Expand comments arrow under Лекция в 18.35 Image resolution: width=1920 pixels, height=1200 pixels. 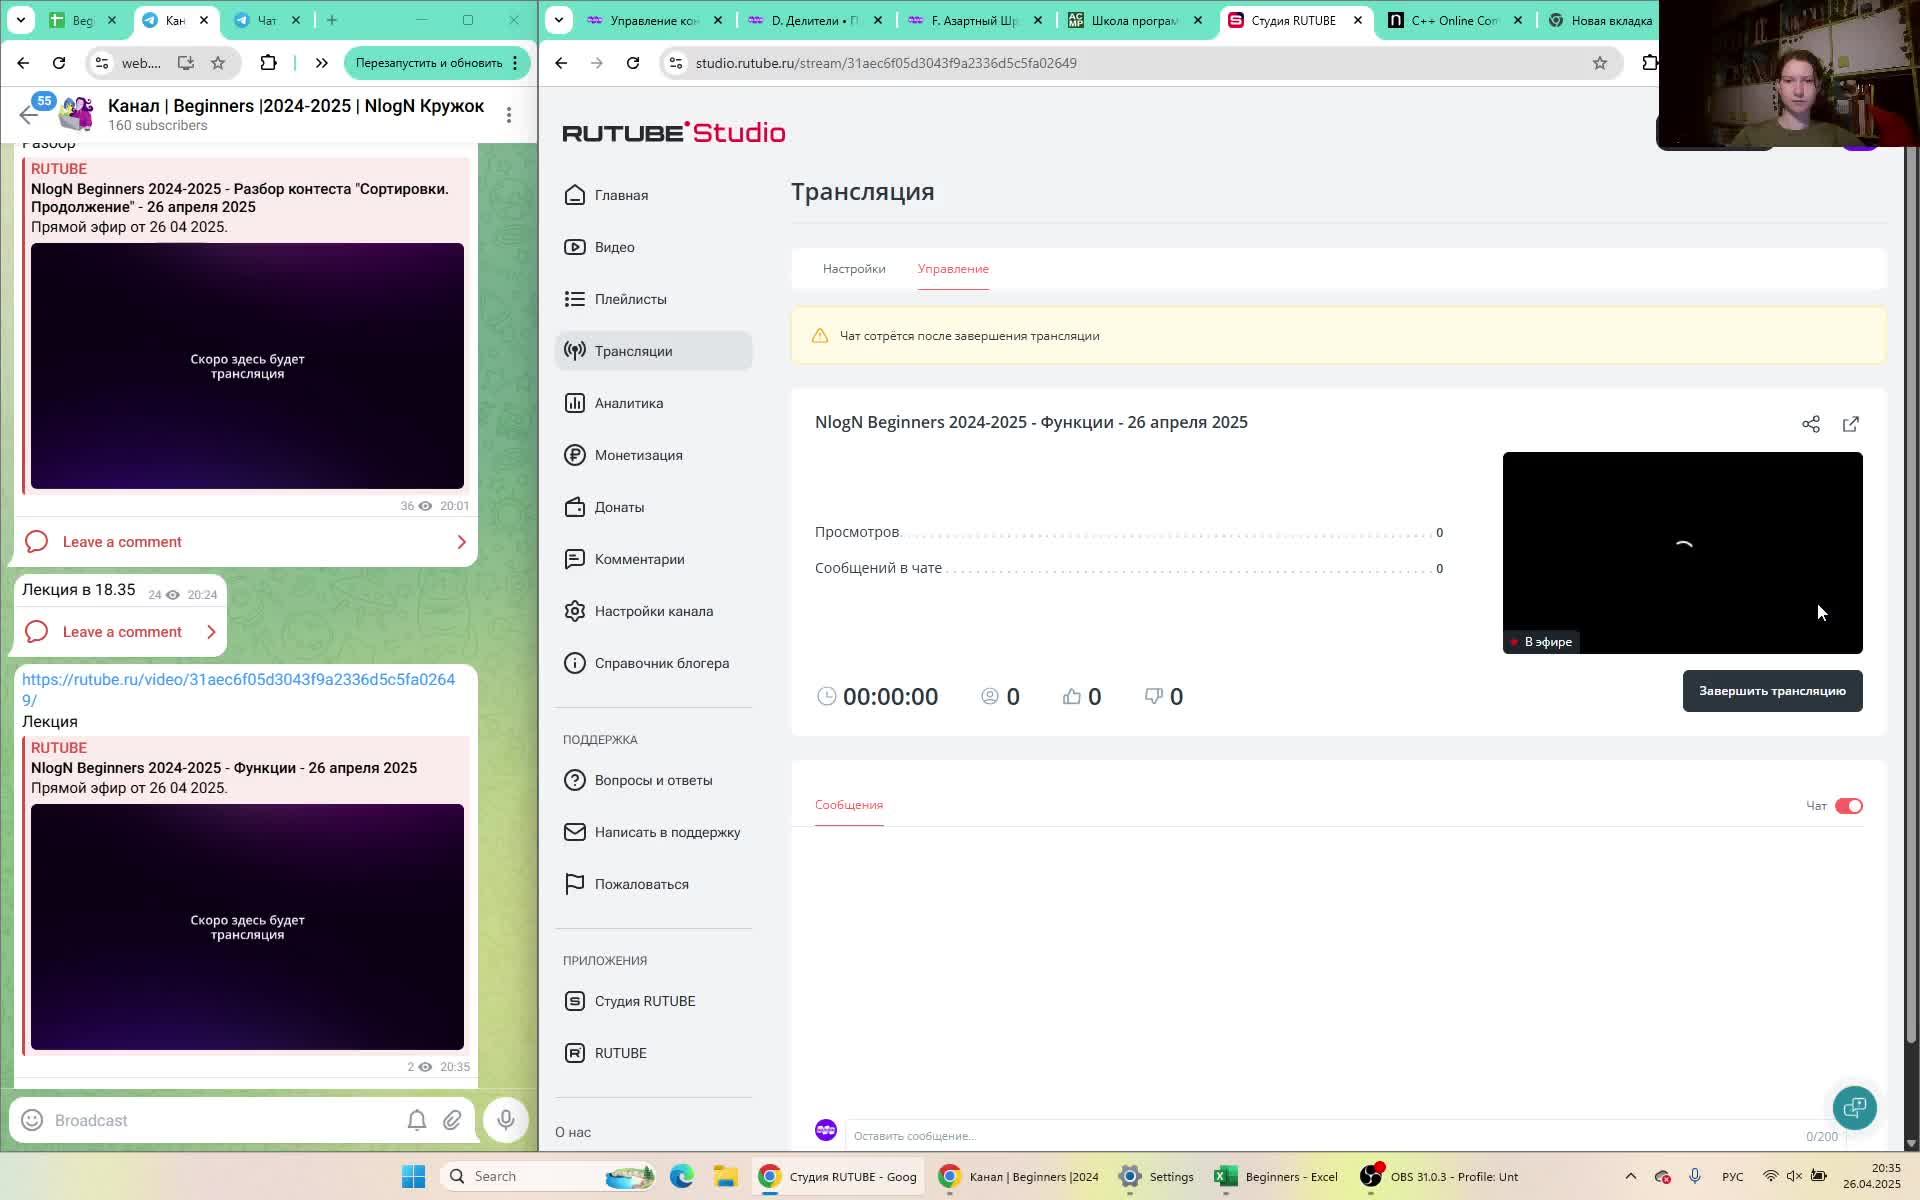click(211, 632)
